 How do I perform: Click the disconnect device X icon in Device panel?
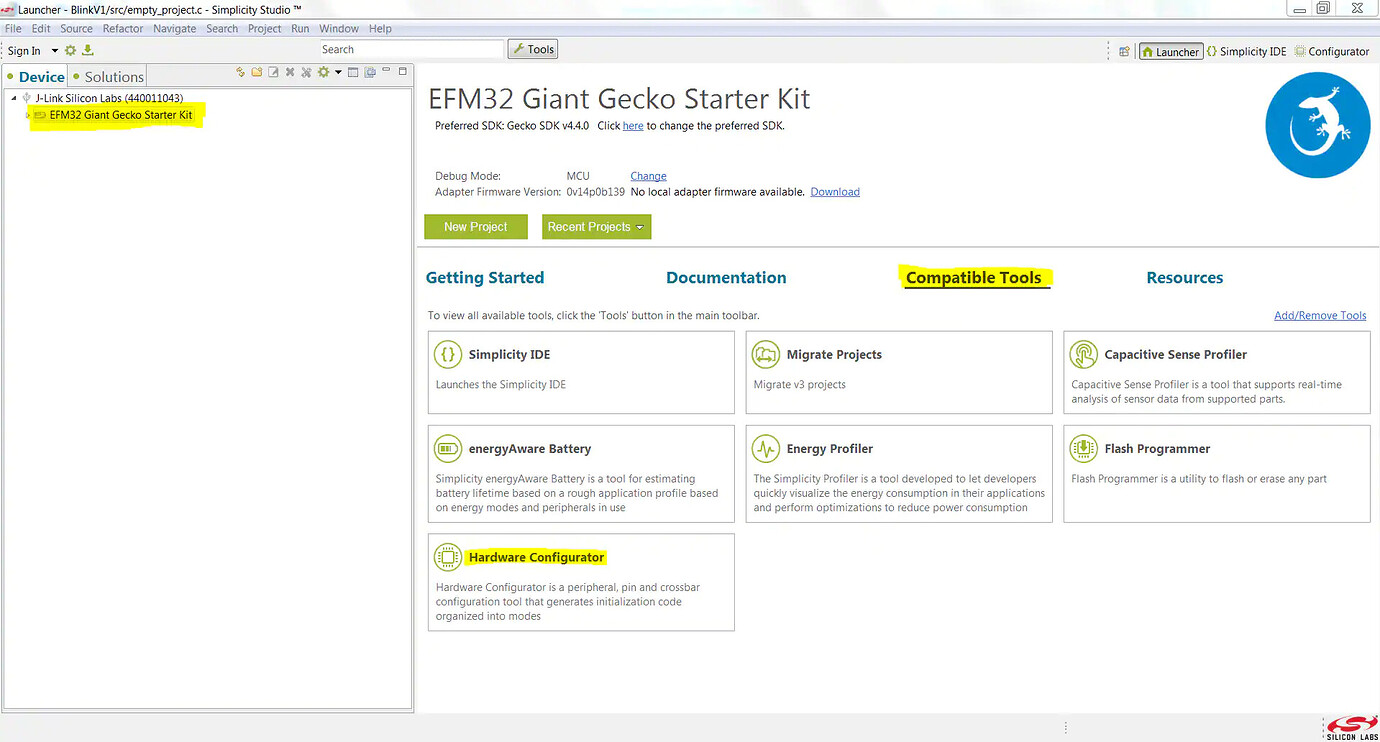coord(290,71)
